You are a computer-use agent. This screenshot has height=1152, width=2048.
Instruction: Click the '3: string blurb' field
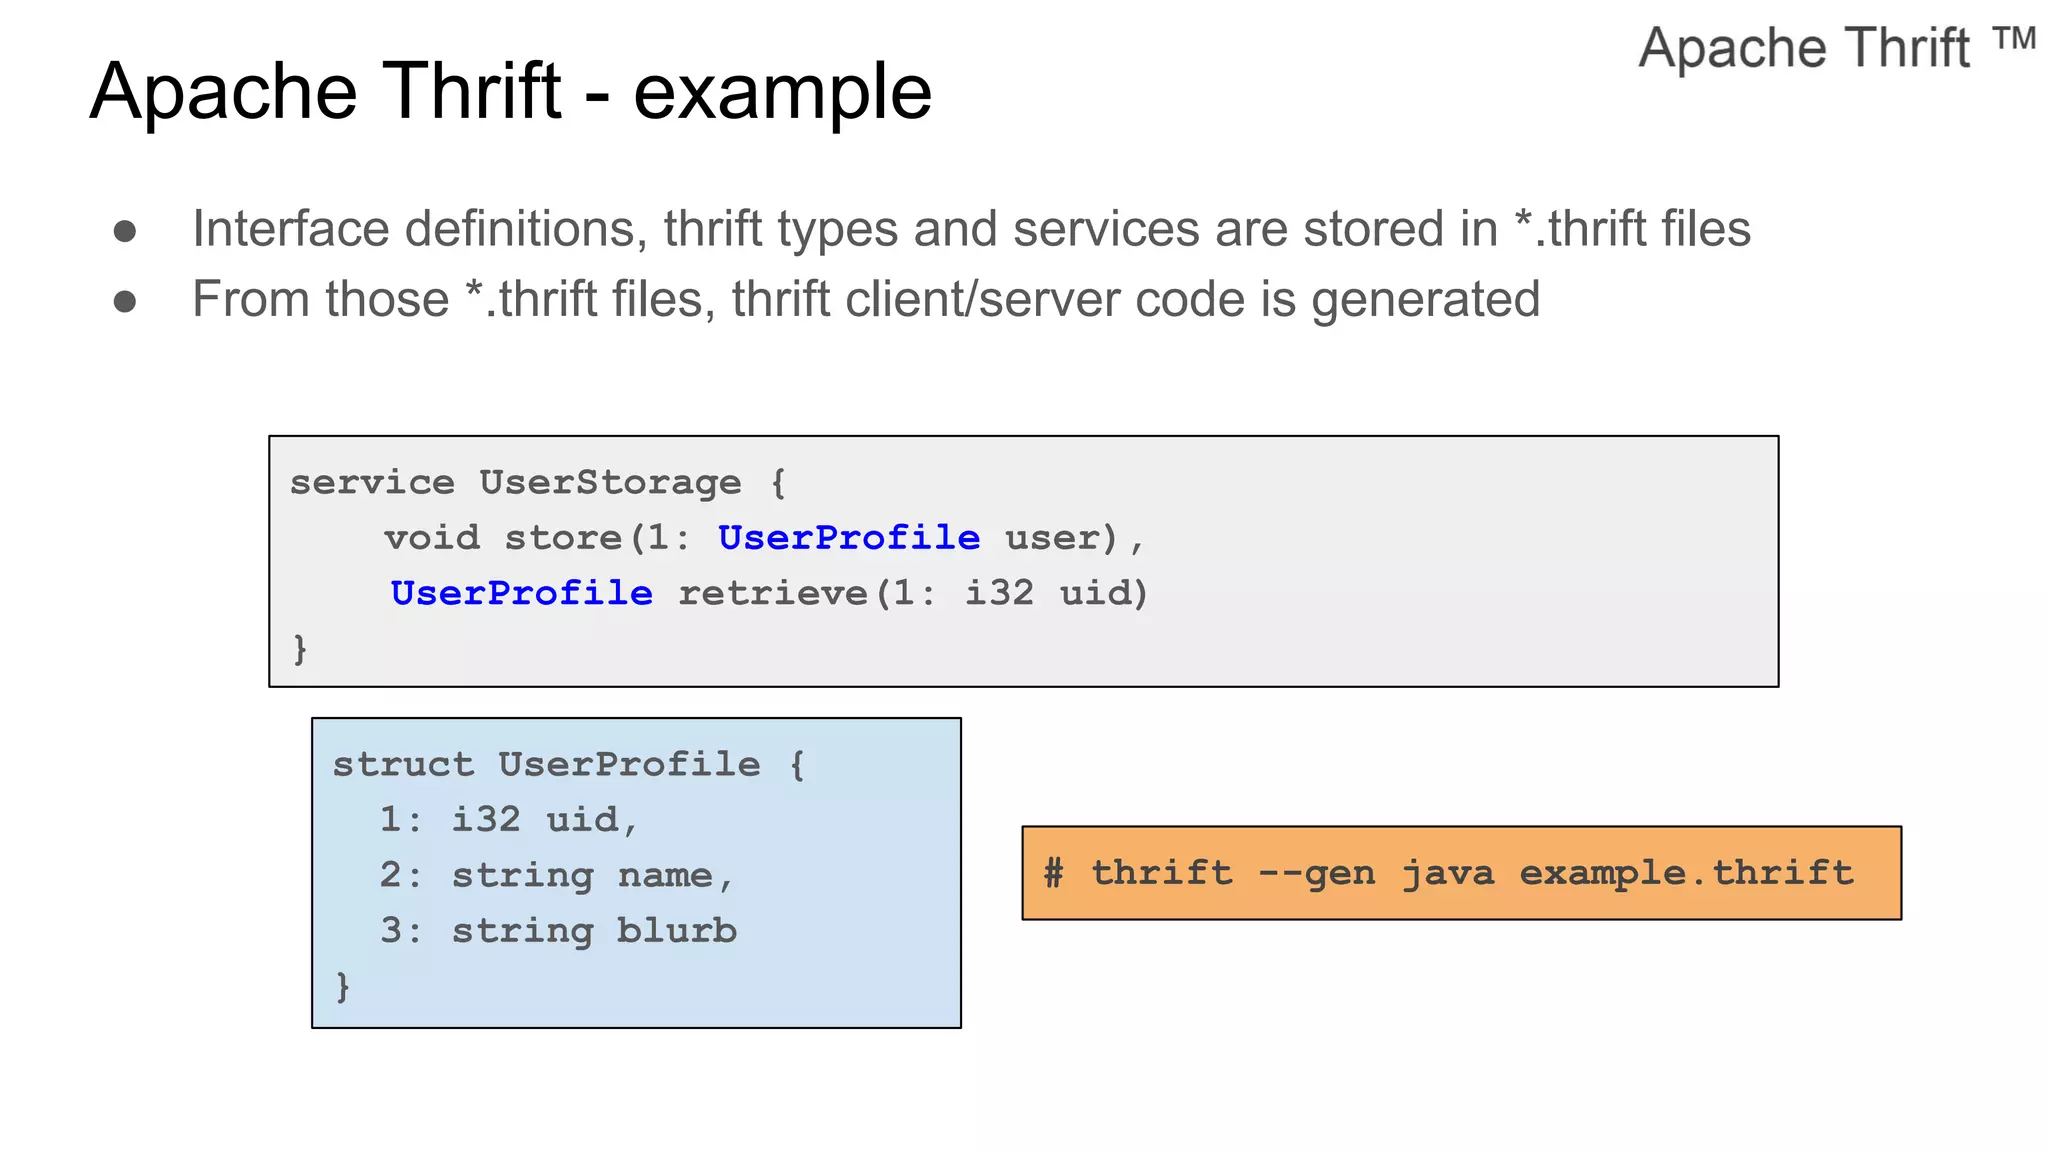coord(558,931)
